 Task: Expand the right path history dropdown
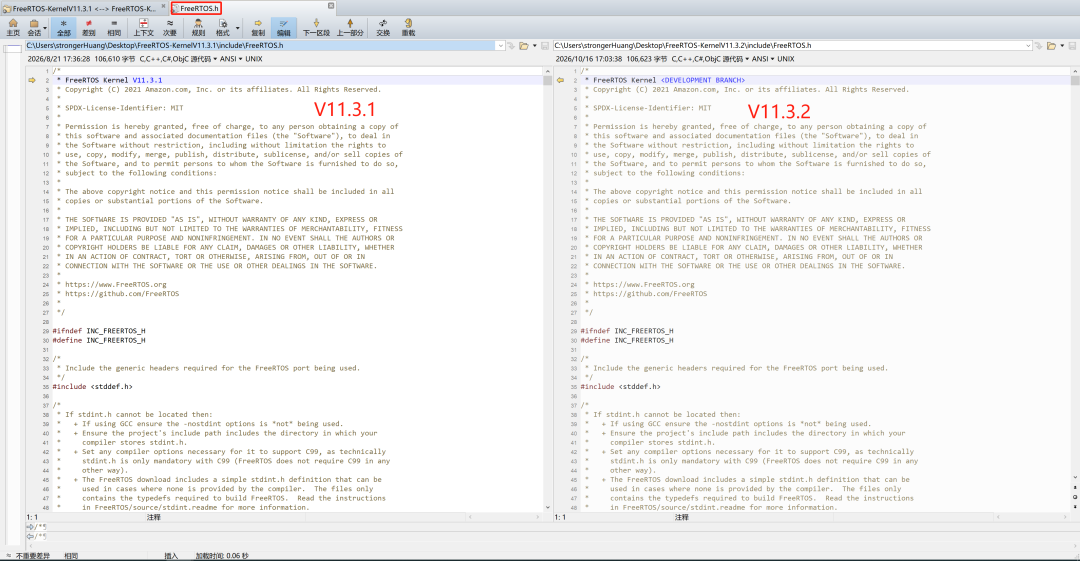(1028, 45)
